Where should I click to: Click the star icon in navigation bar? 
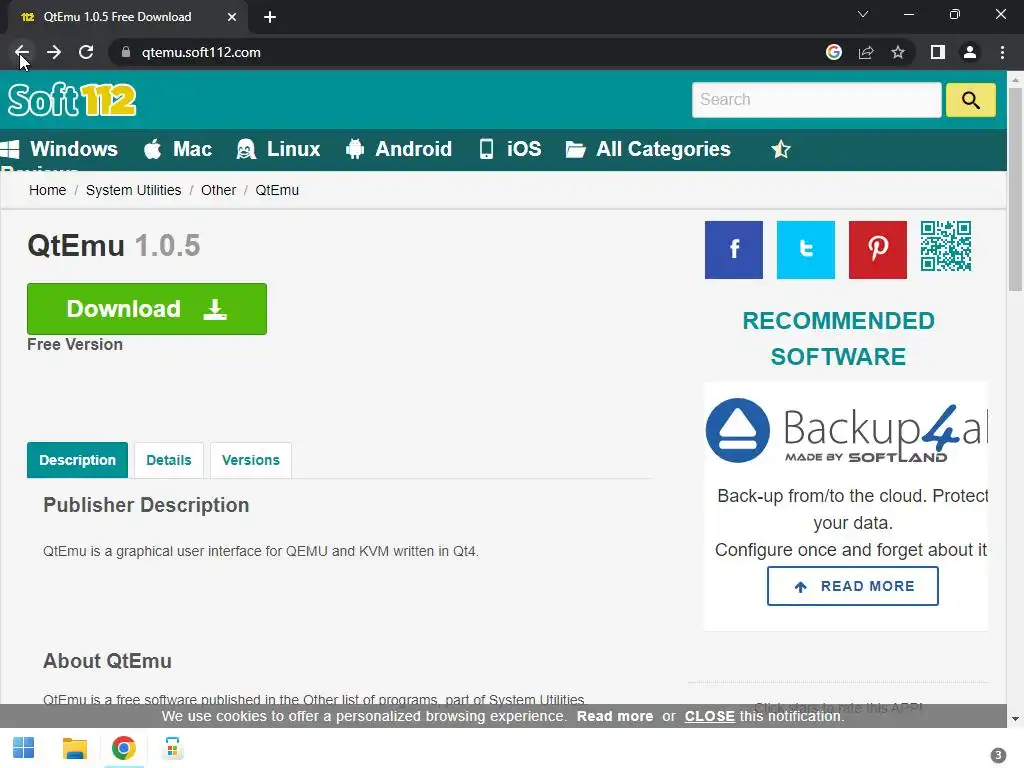(781, 150)
